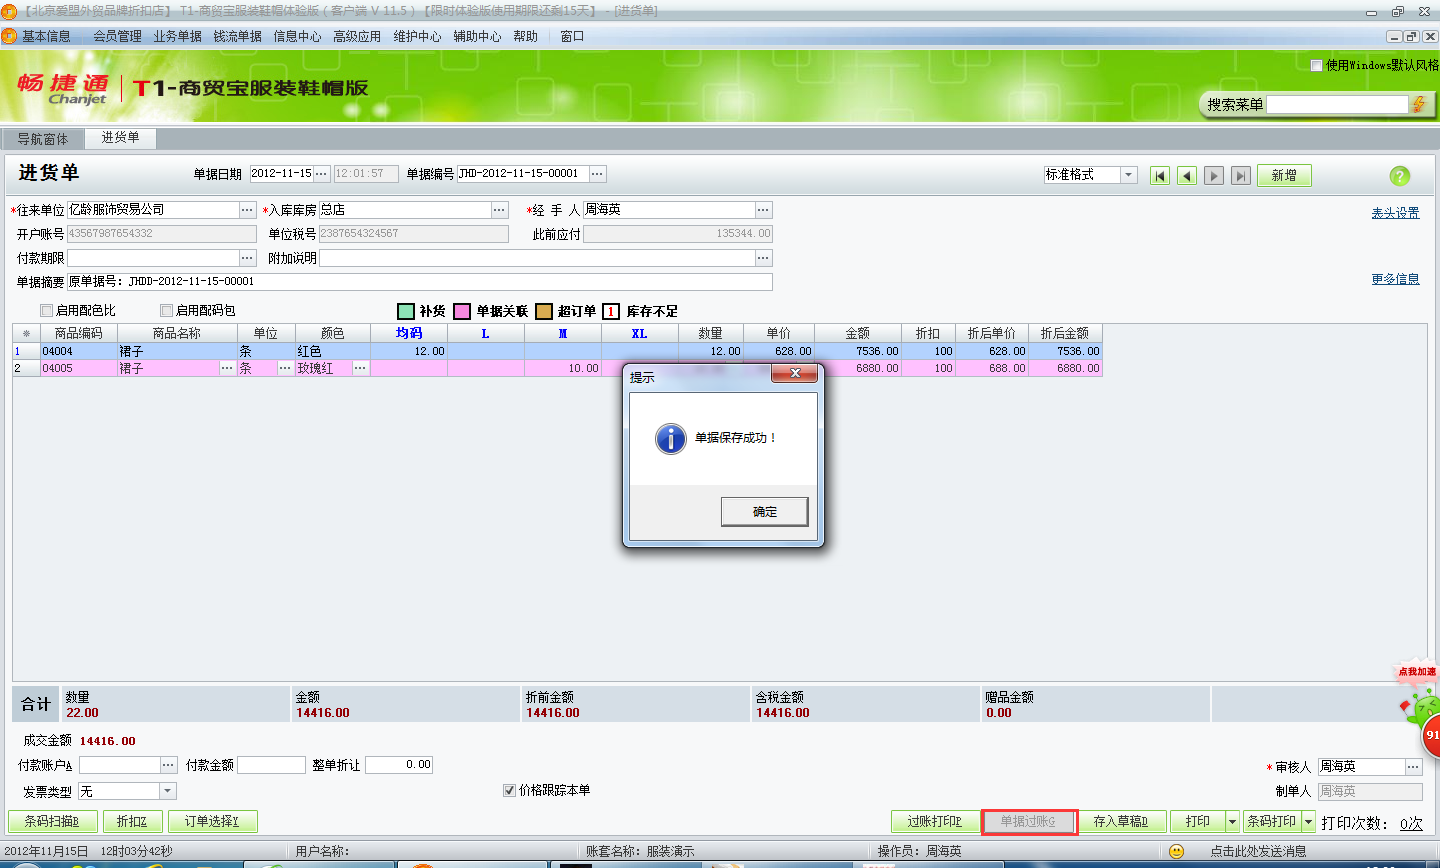This screenshot has height=868, width=1440.
Task: Open the 钱流单据 menu
Action: [238, 36]
